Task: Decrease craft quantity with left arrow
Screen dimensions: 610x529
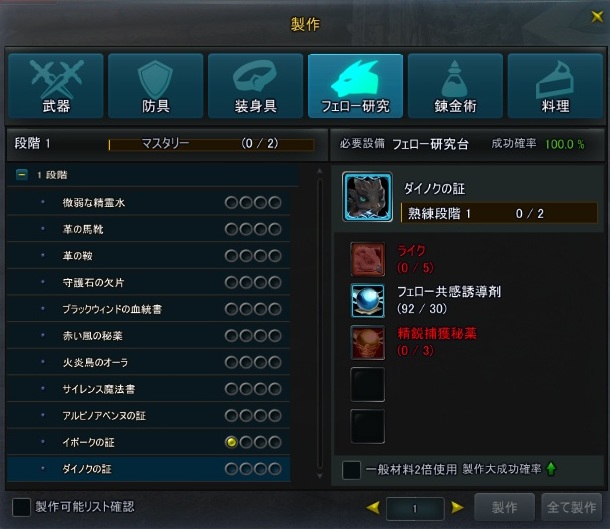Action: pos(373,507)
